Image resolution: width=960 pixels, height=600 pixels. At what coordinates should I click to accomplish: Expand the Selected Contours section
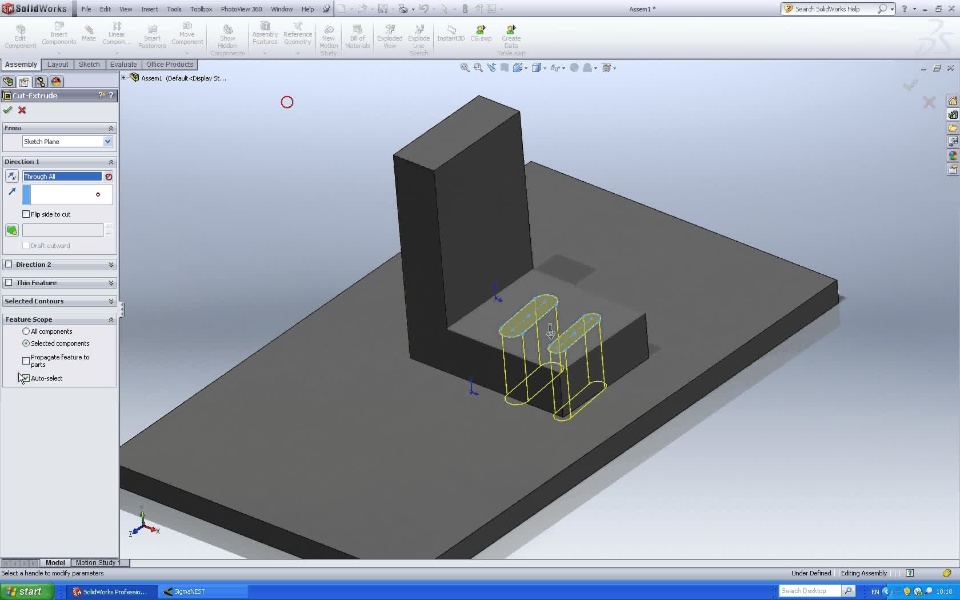(110, 301)
